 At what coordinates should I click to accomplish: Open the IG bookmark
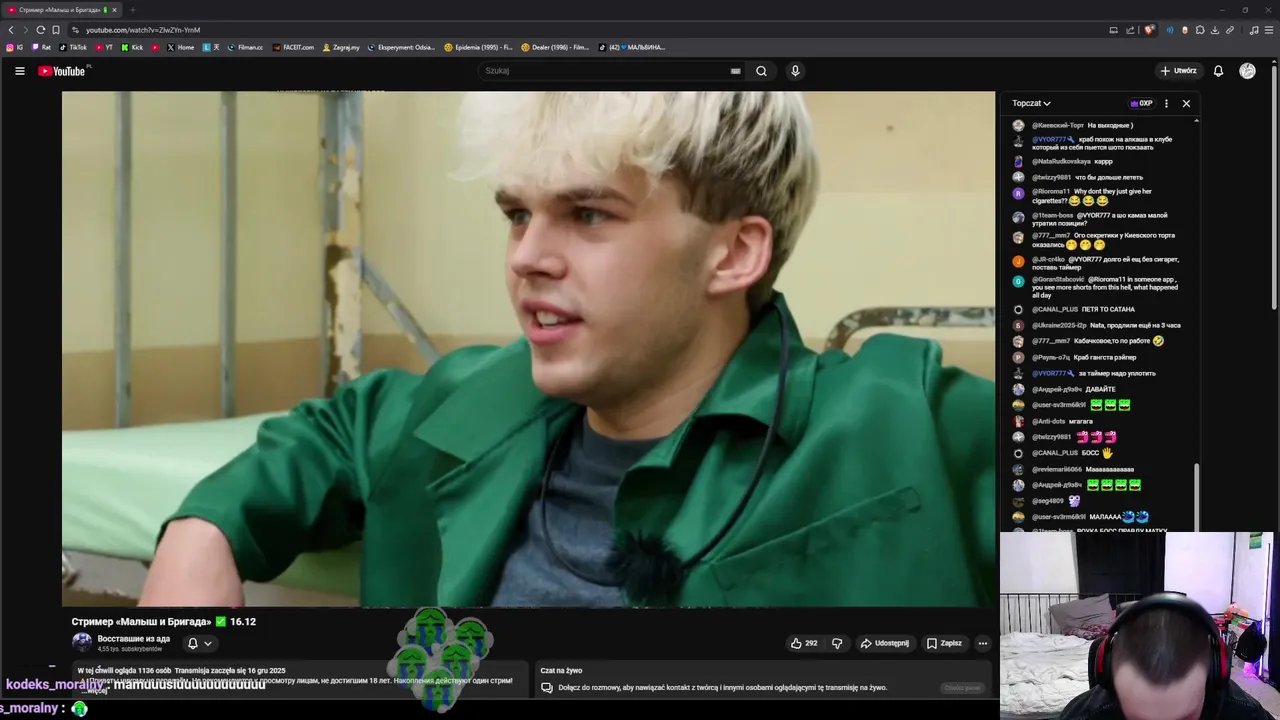tap(15, 47)
